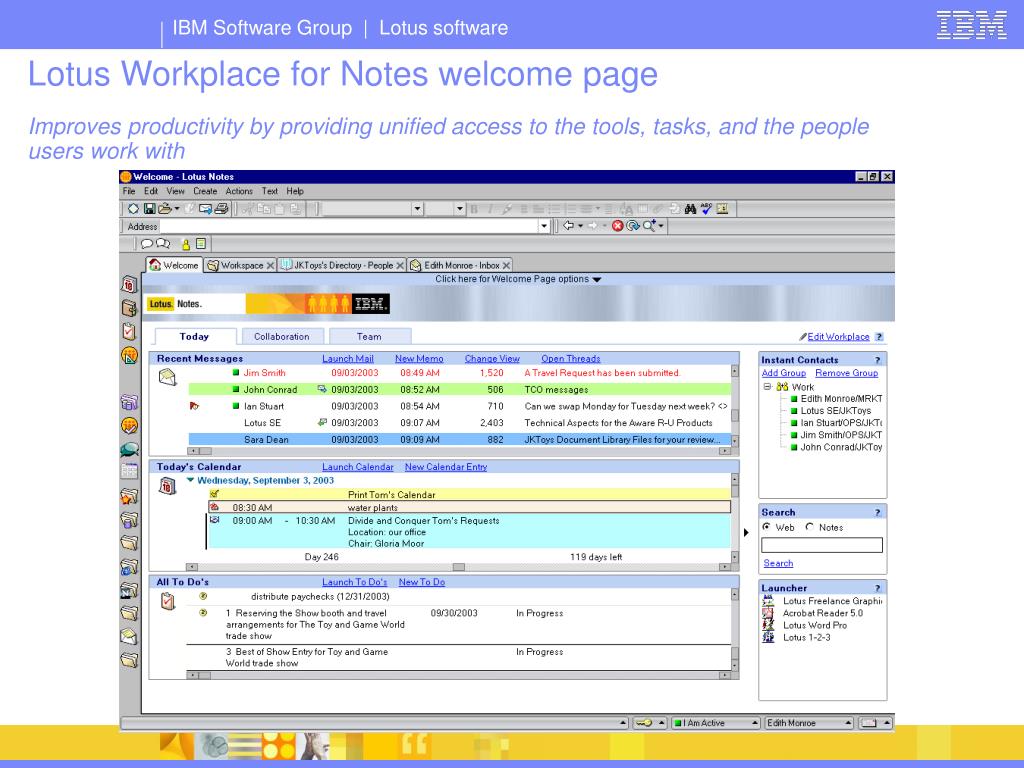Click the key icon in status bar
This screenshot has width=1024, height=768.
coord(644,723)
